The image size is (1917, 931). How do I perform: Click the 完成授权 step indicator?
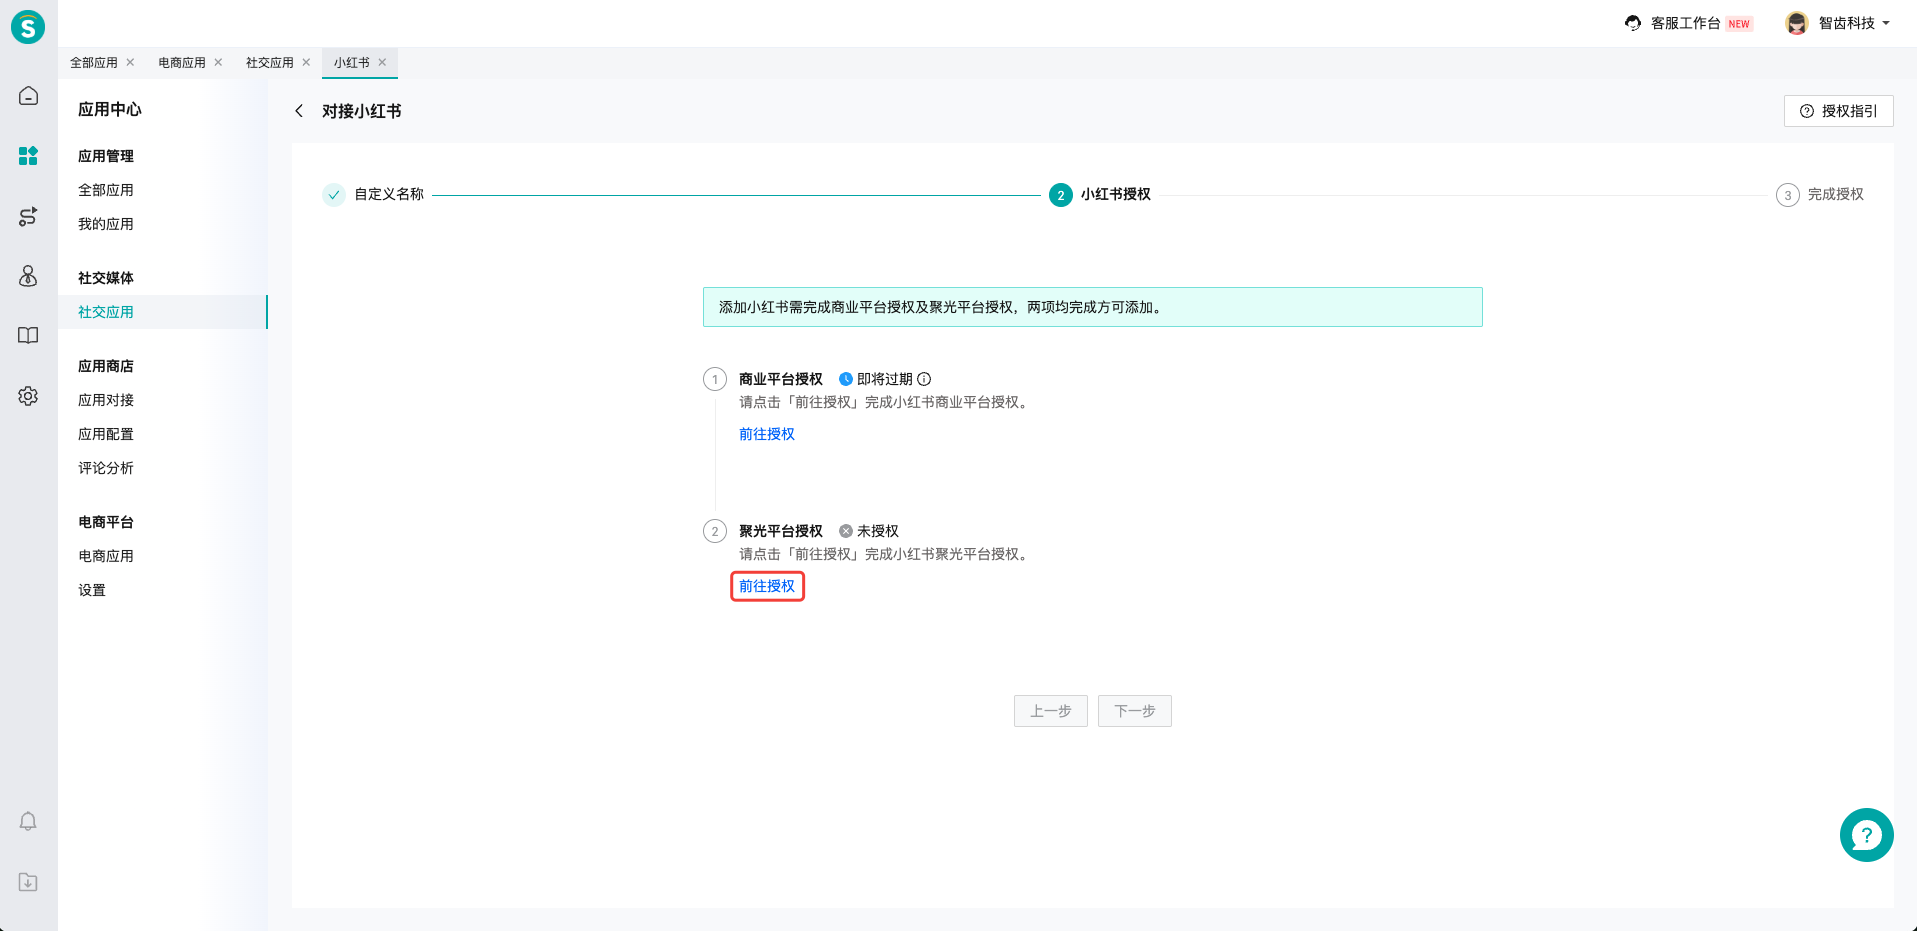click(x=1820, y=194)
